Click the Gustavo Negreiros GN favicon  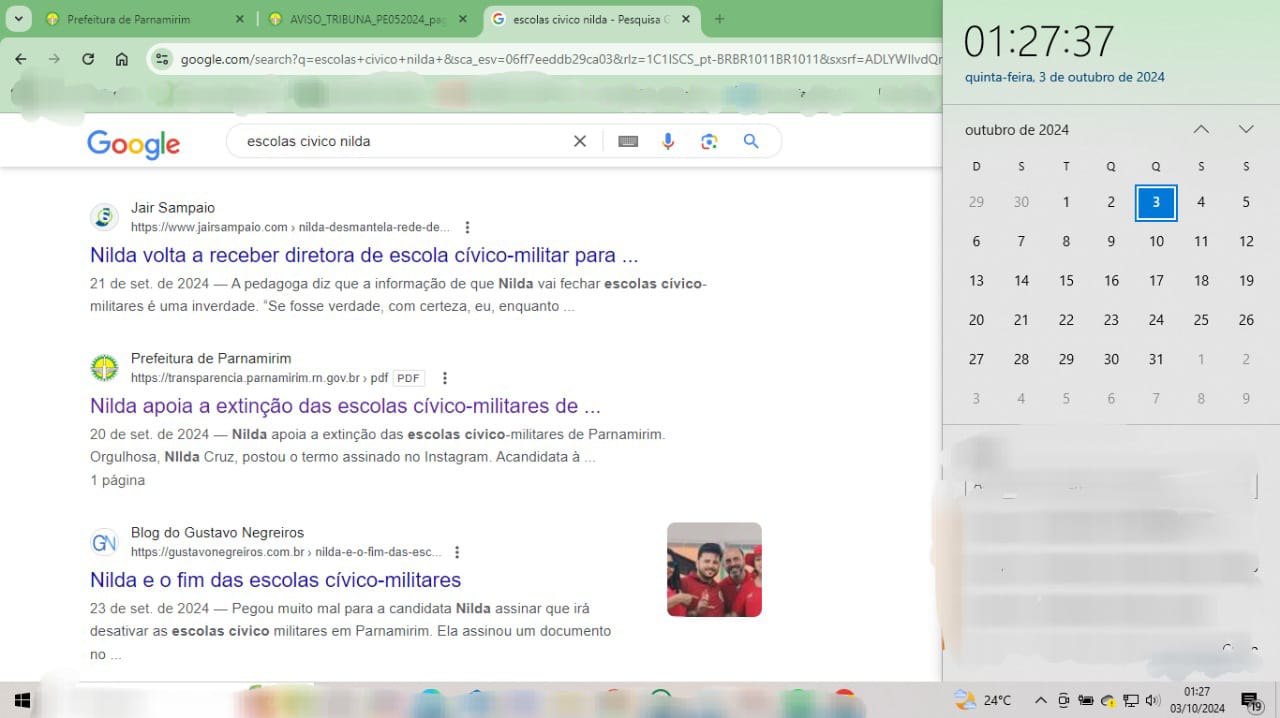point(104,542)
